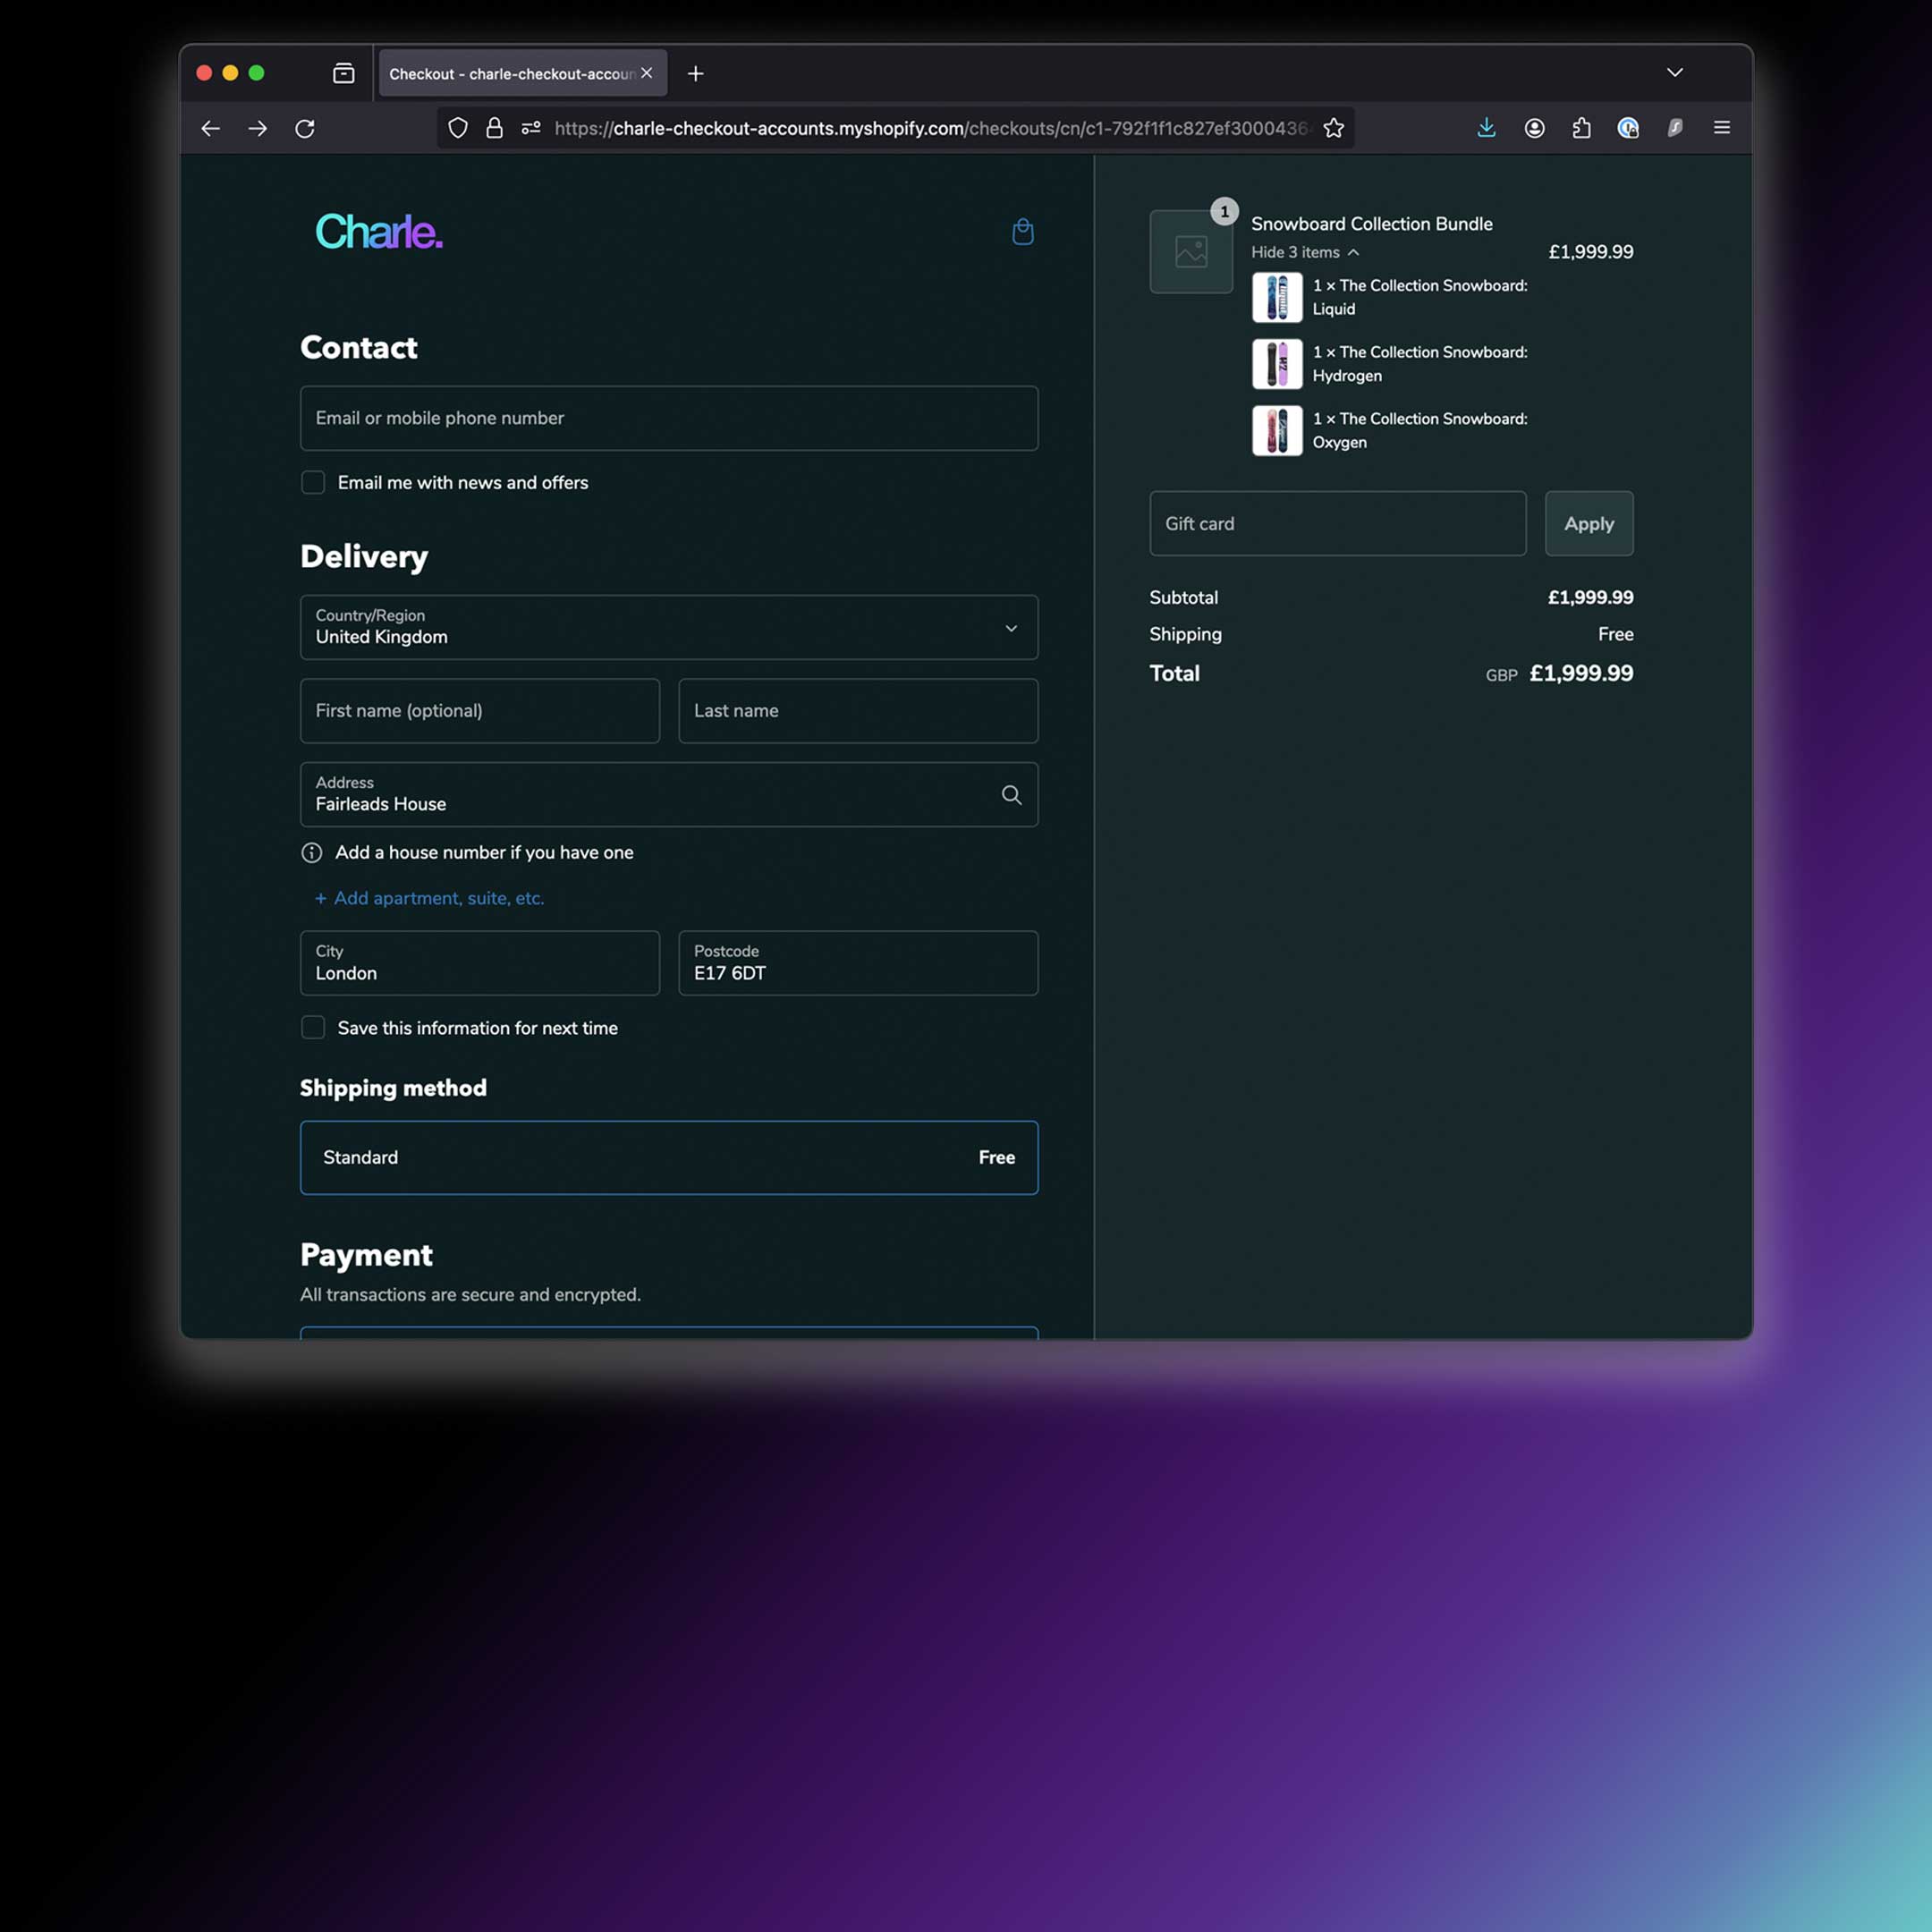The width and height of the screenshot is (1932, 1932).
Task: Click the shopping bag cart icon
Action: 1022,232
